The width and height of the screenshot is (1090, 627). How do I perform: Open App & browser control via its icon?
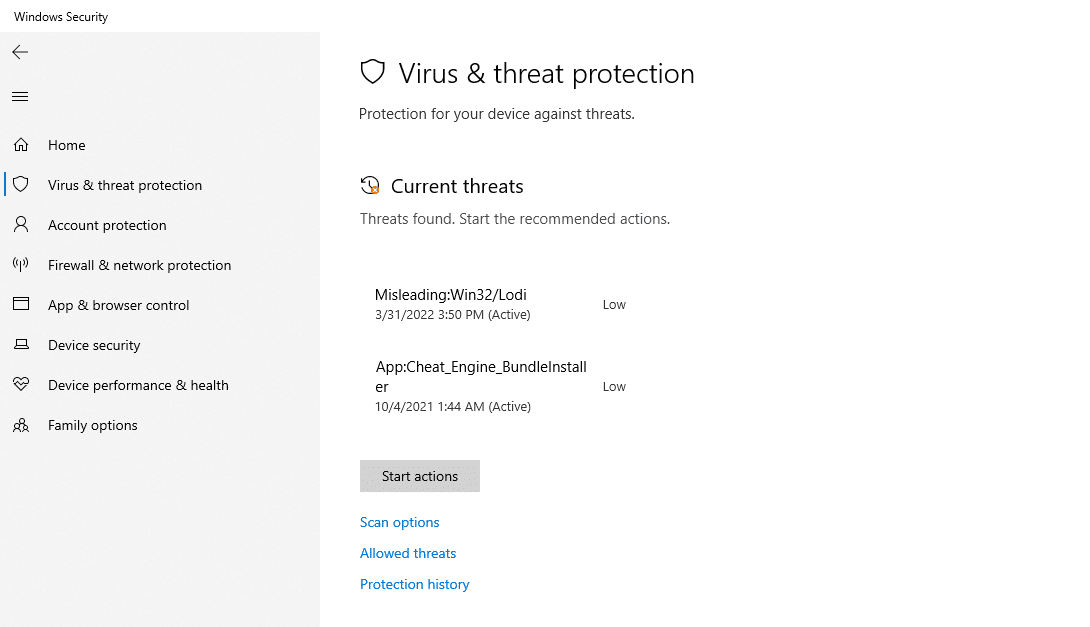(x=21, y=304)
